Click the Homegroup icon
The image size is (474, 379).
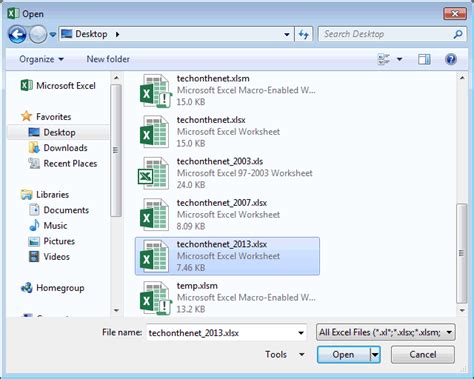[26, 287]
